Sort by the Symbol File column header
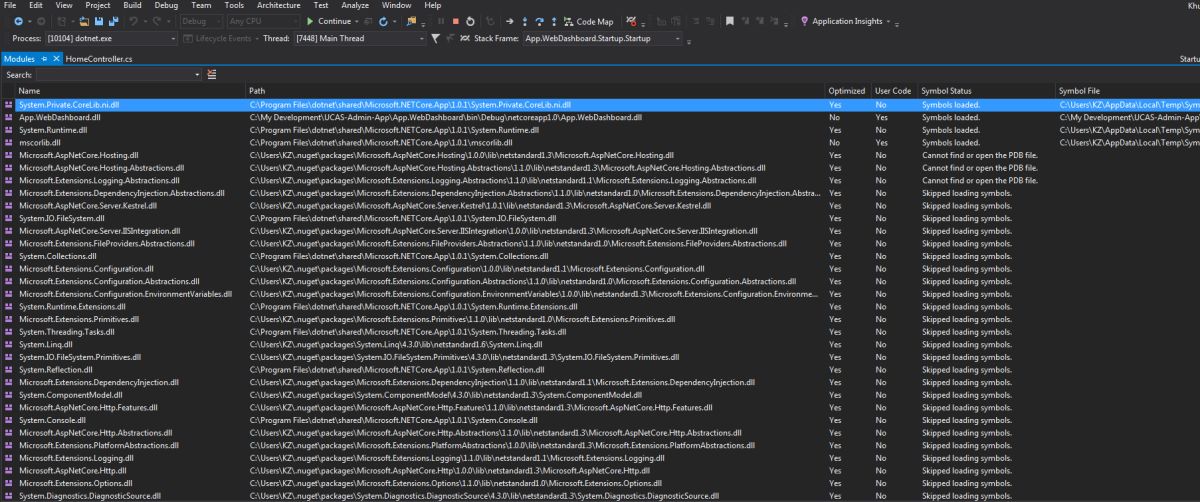Screen dimensions: 1200x502 (1128, 91)
